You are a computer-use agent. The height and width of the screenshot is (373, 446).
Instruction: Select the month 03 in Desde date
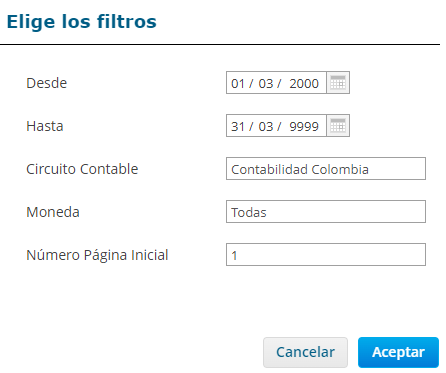266,83
